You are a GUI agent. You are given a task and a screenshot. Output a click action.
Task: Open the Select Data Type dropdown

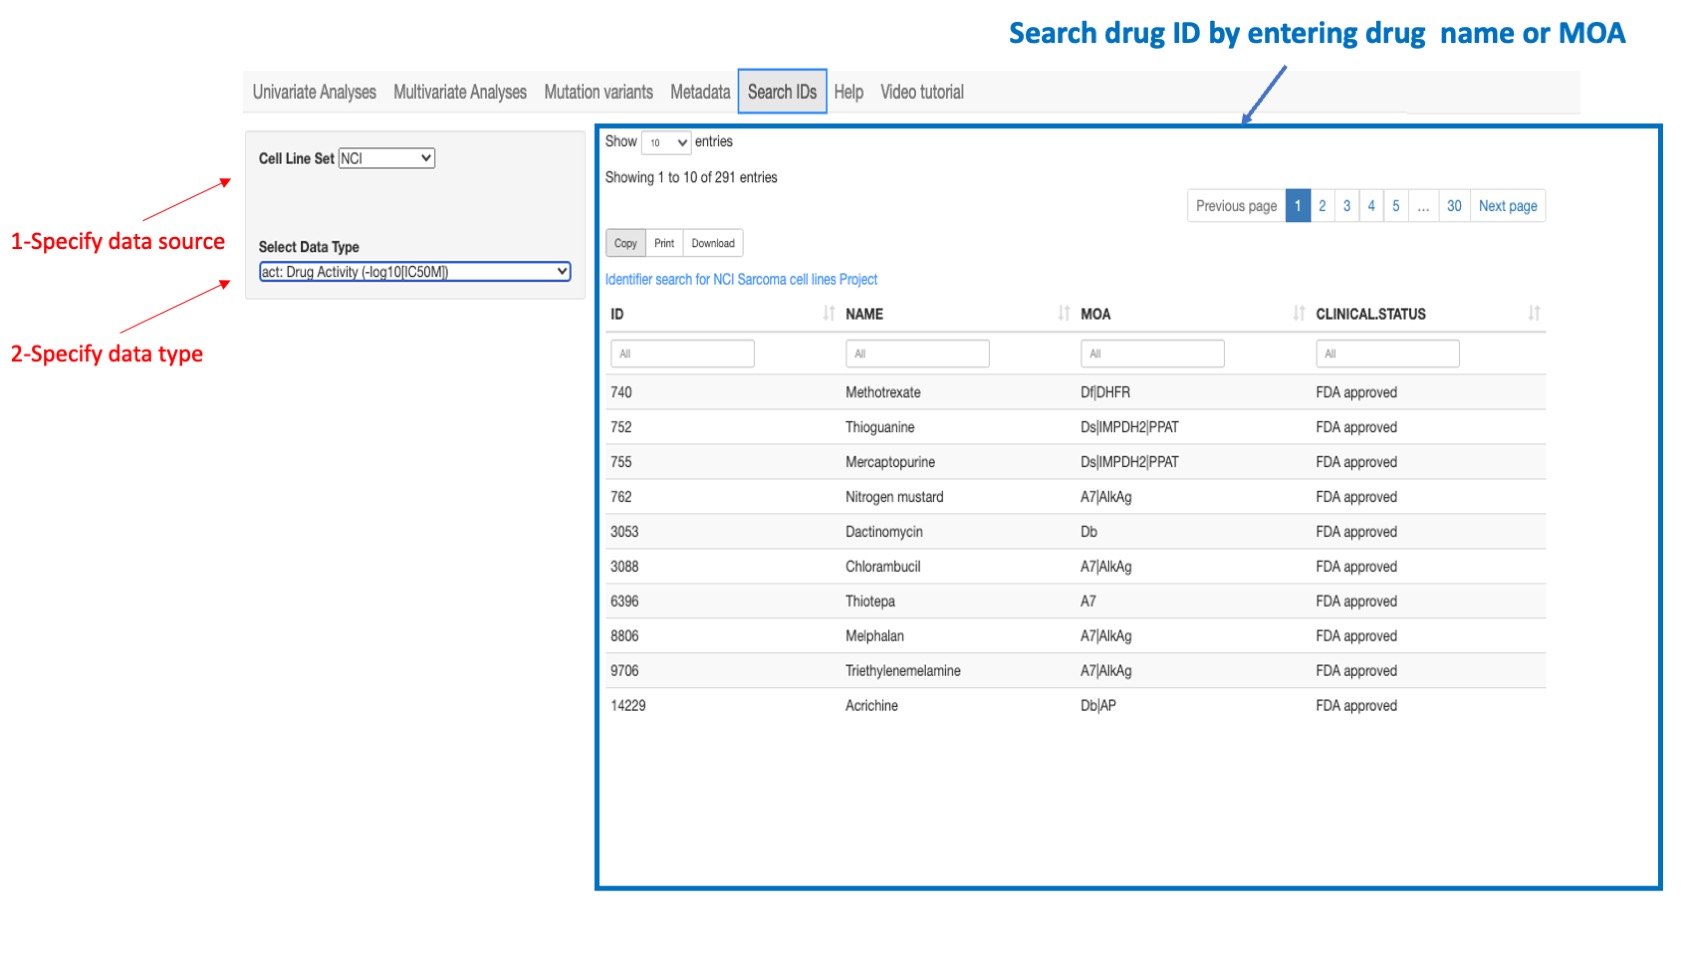pos(414,271)
